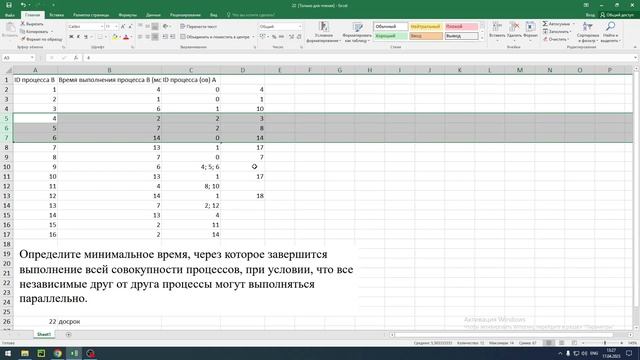
Task: Click the zoom slider in status bar
Action: (605, 343)
